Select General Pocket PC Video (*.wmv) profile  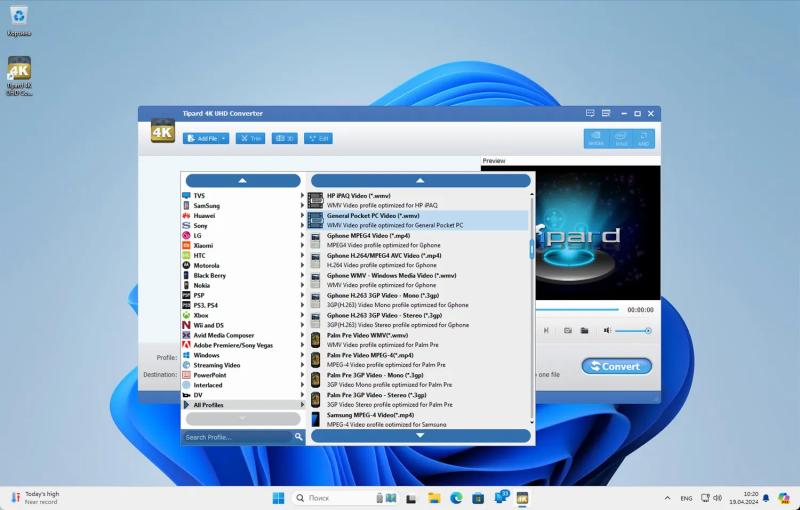point(417,220)
